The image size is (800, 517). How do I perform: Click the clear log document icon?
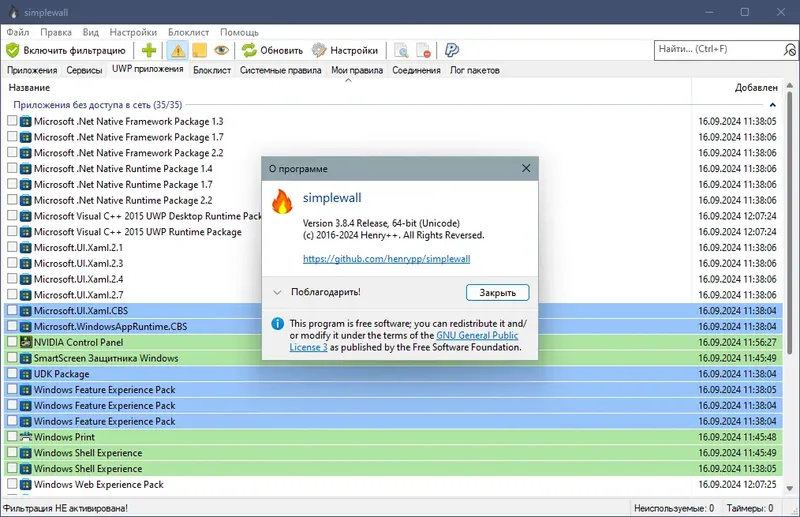tap(423, 50)
